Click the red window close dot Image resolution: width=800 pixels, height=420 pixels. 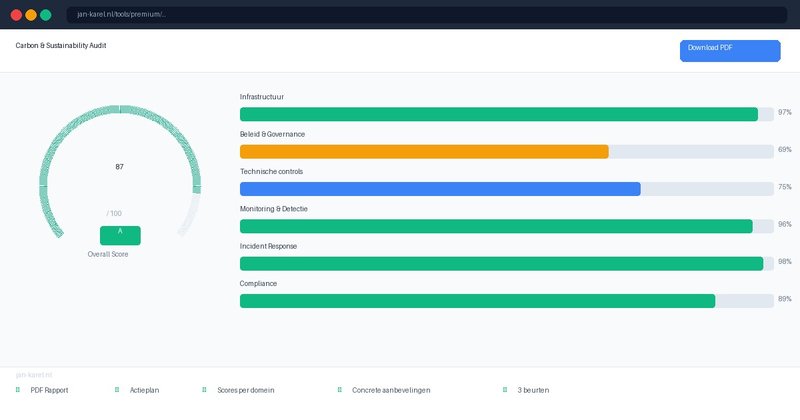point(16,15)
